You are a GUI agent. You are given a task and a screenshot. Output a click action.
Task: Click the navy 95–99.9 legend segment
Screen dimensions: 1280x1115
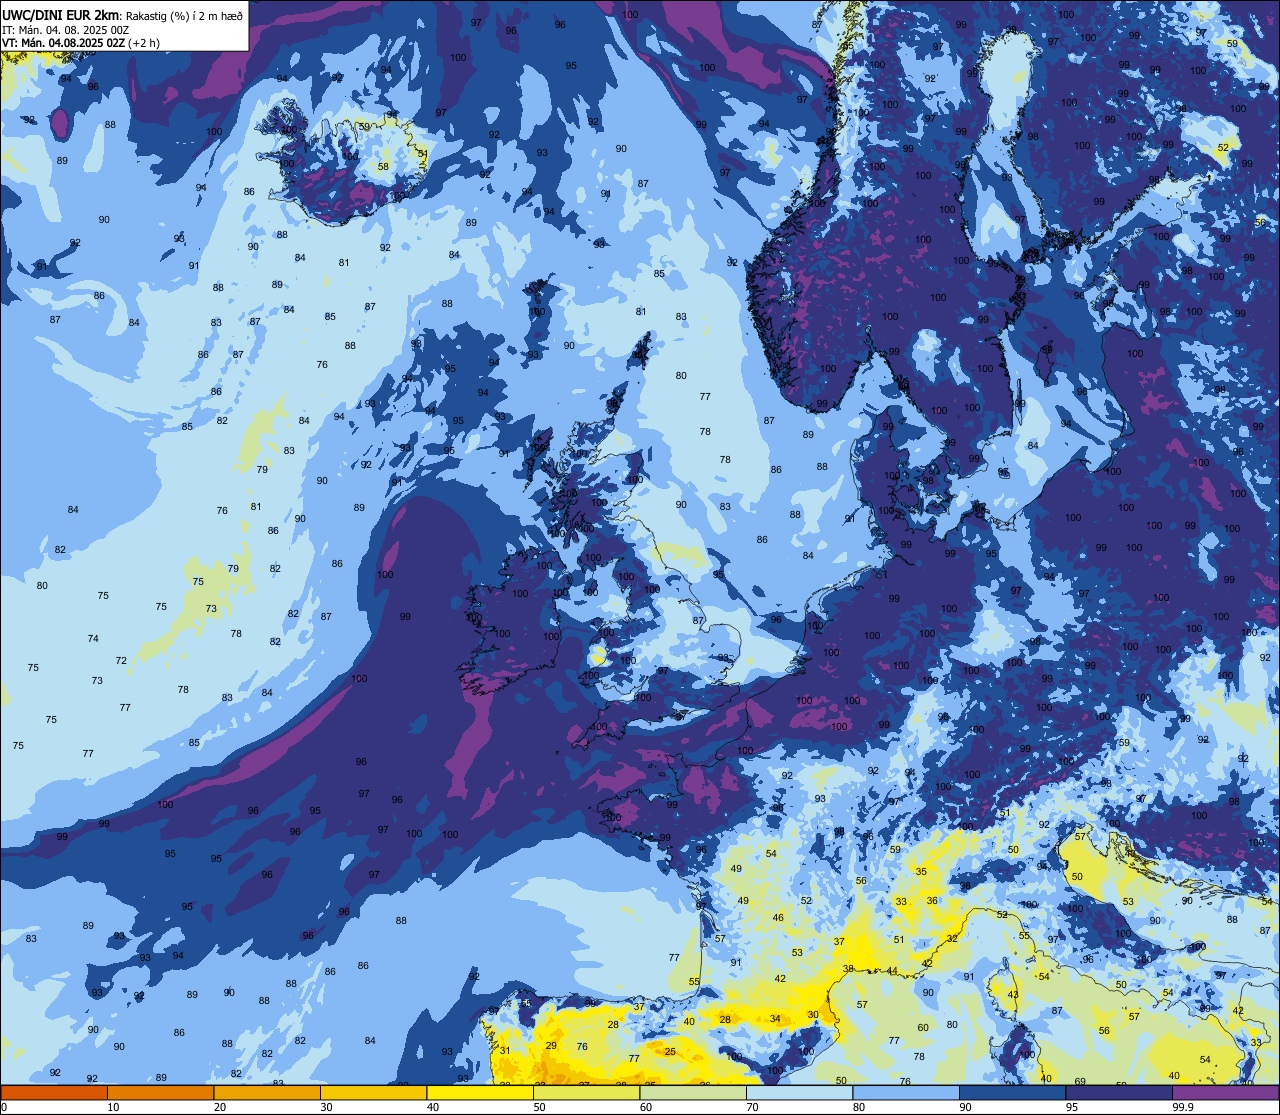coord(1119,1093)
